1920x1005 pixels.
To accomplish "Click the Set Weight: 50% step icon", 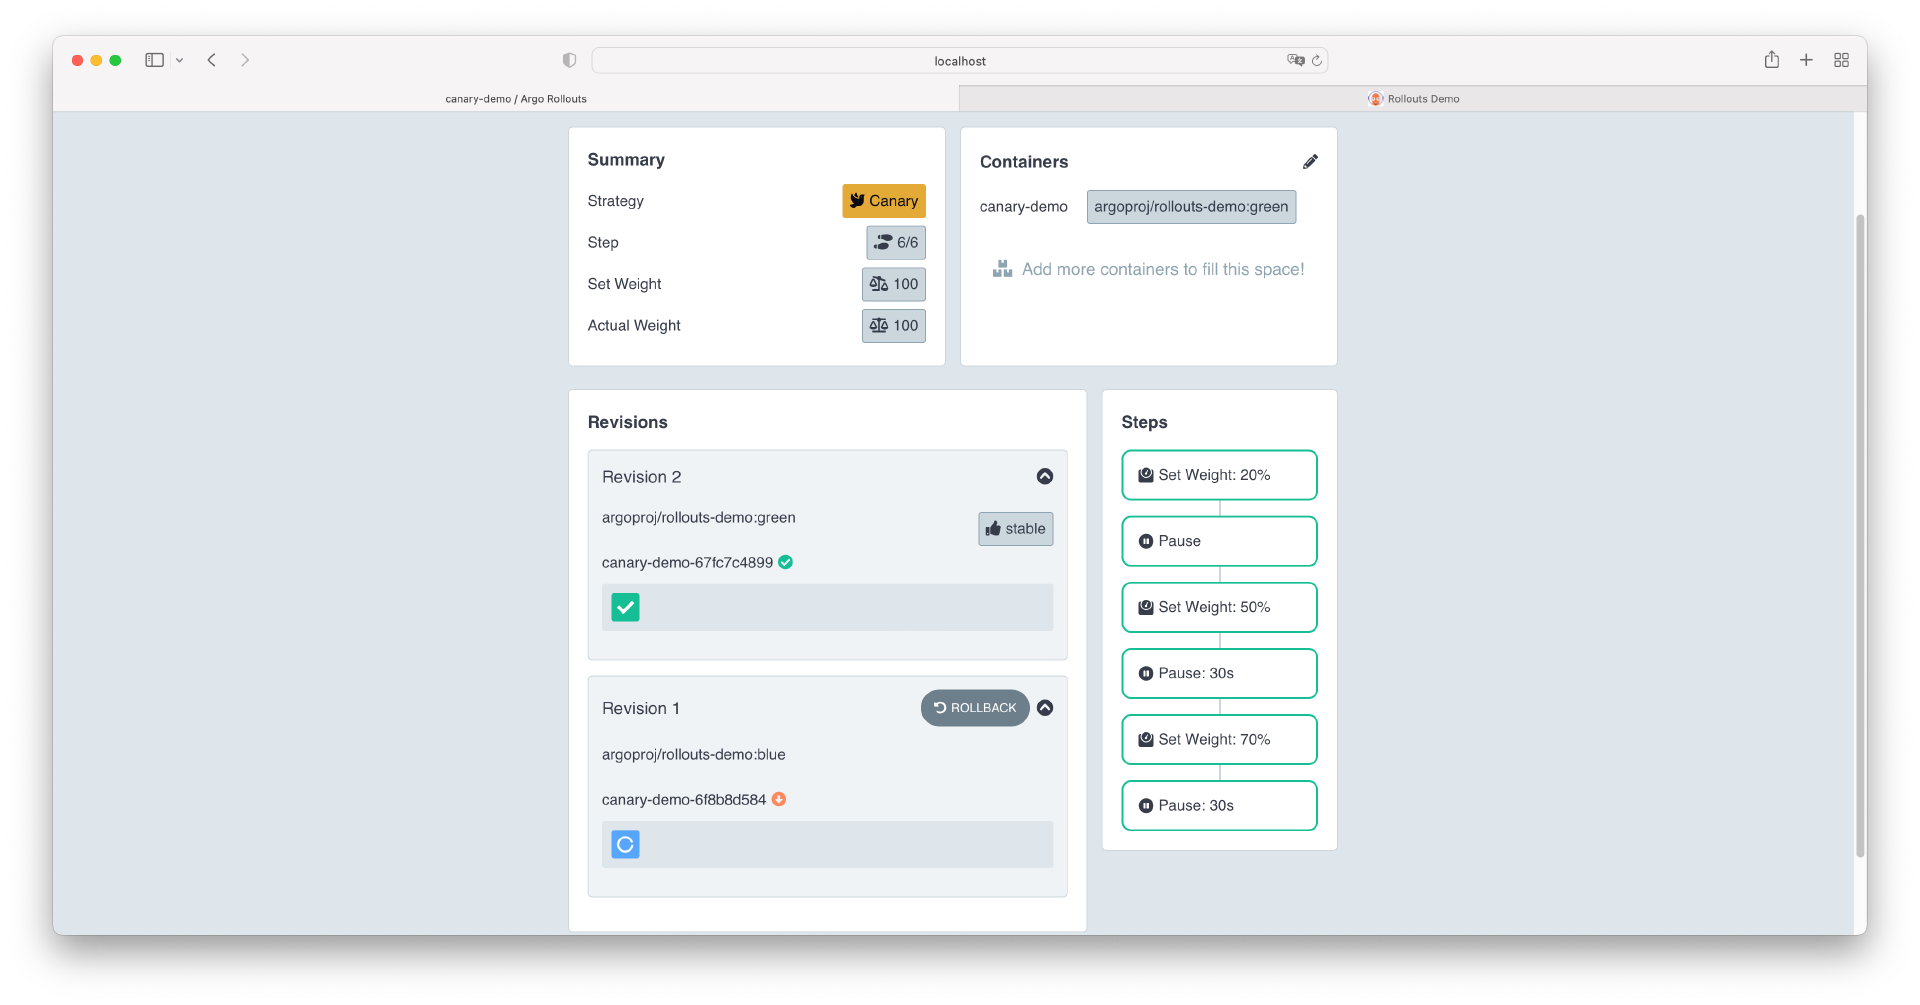I will [x=1146, y=607].
